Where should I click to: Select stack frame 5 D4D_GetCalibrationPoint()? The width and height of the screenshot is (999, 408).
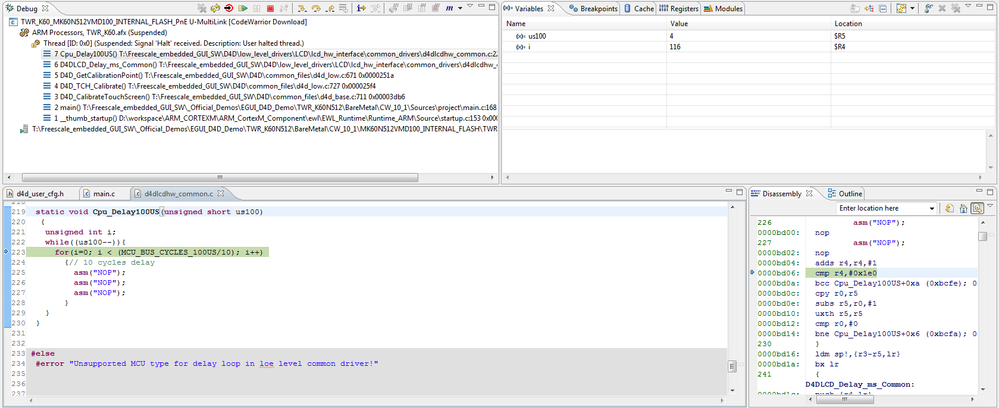coord(217,75)
